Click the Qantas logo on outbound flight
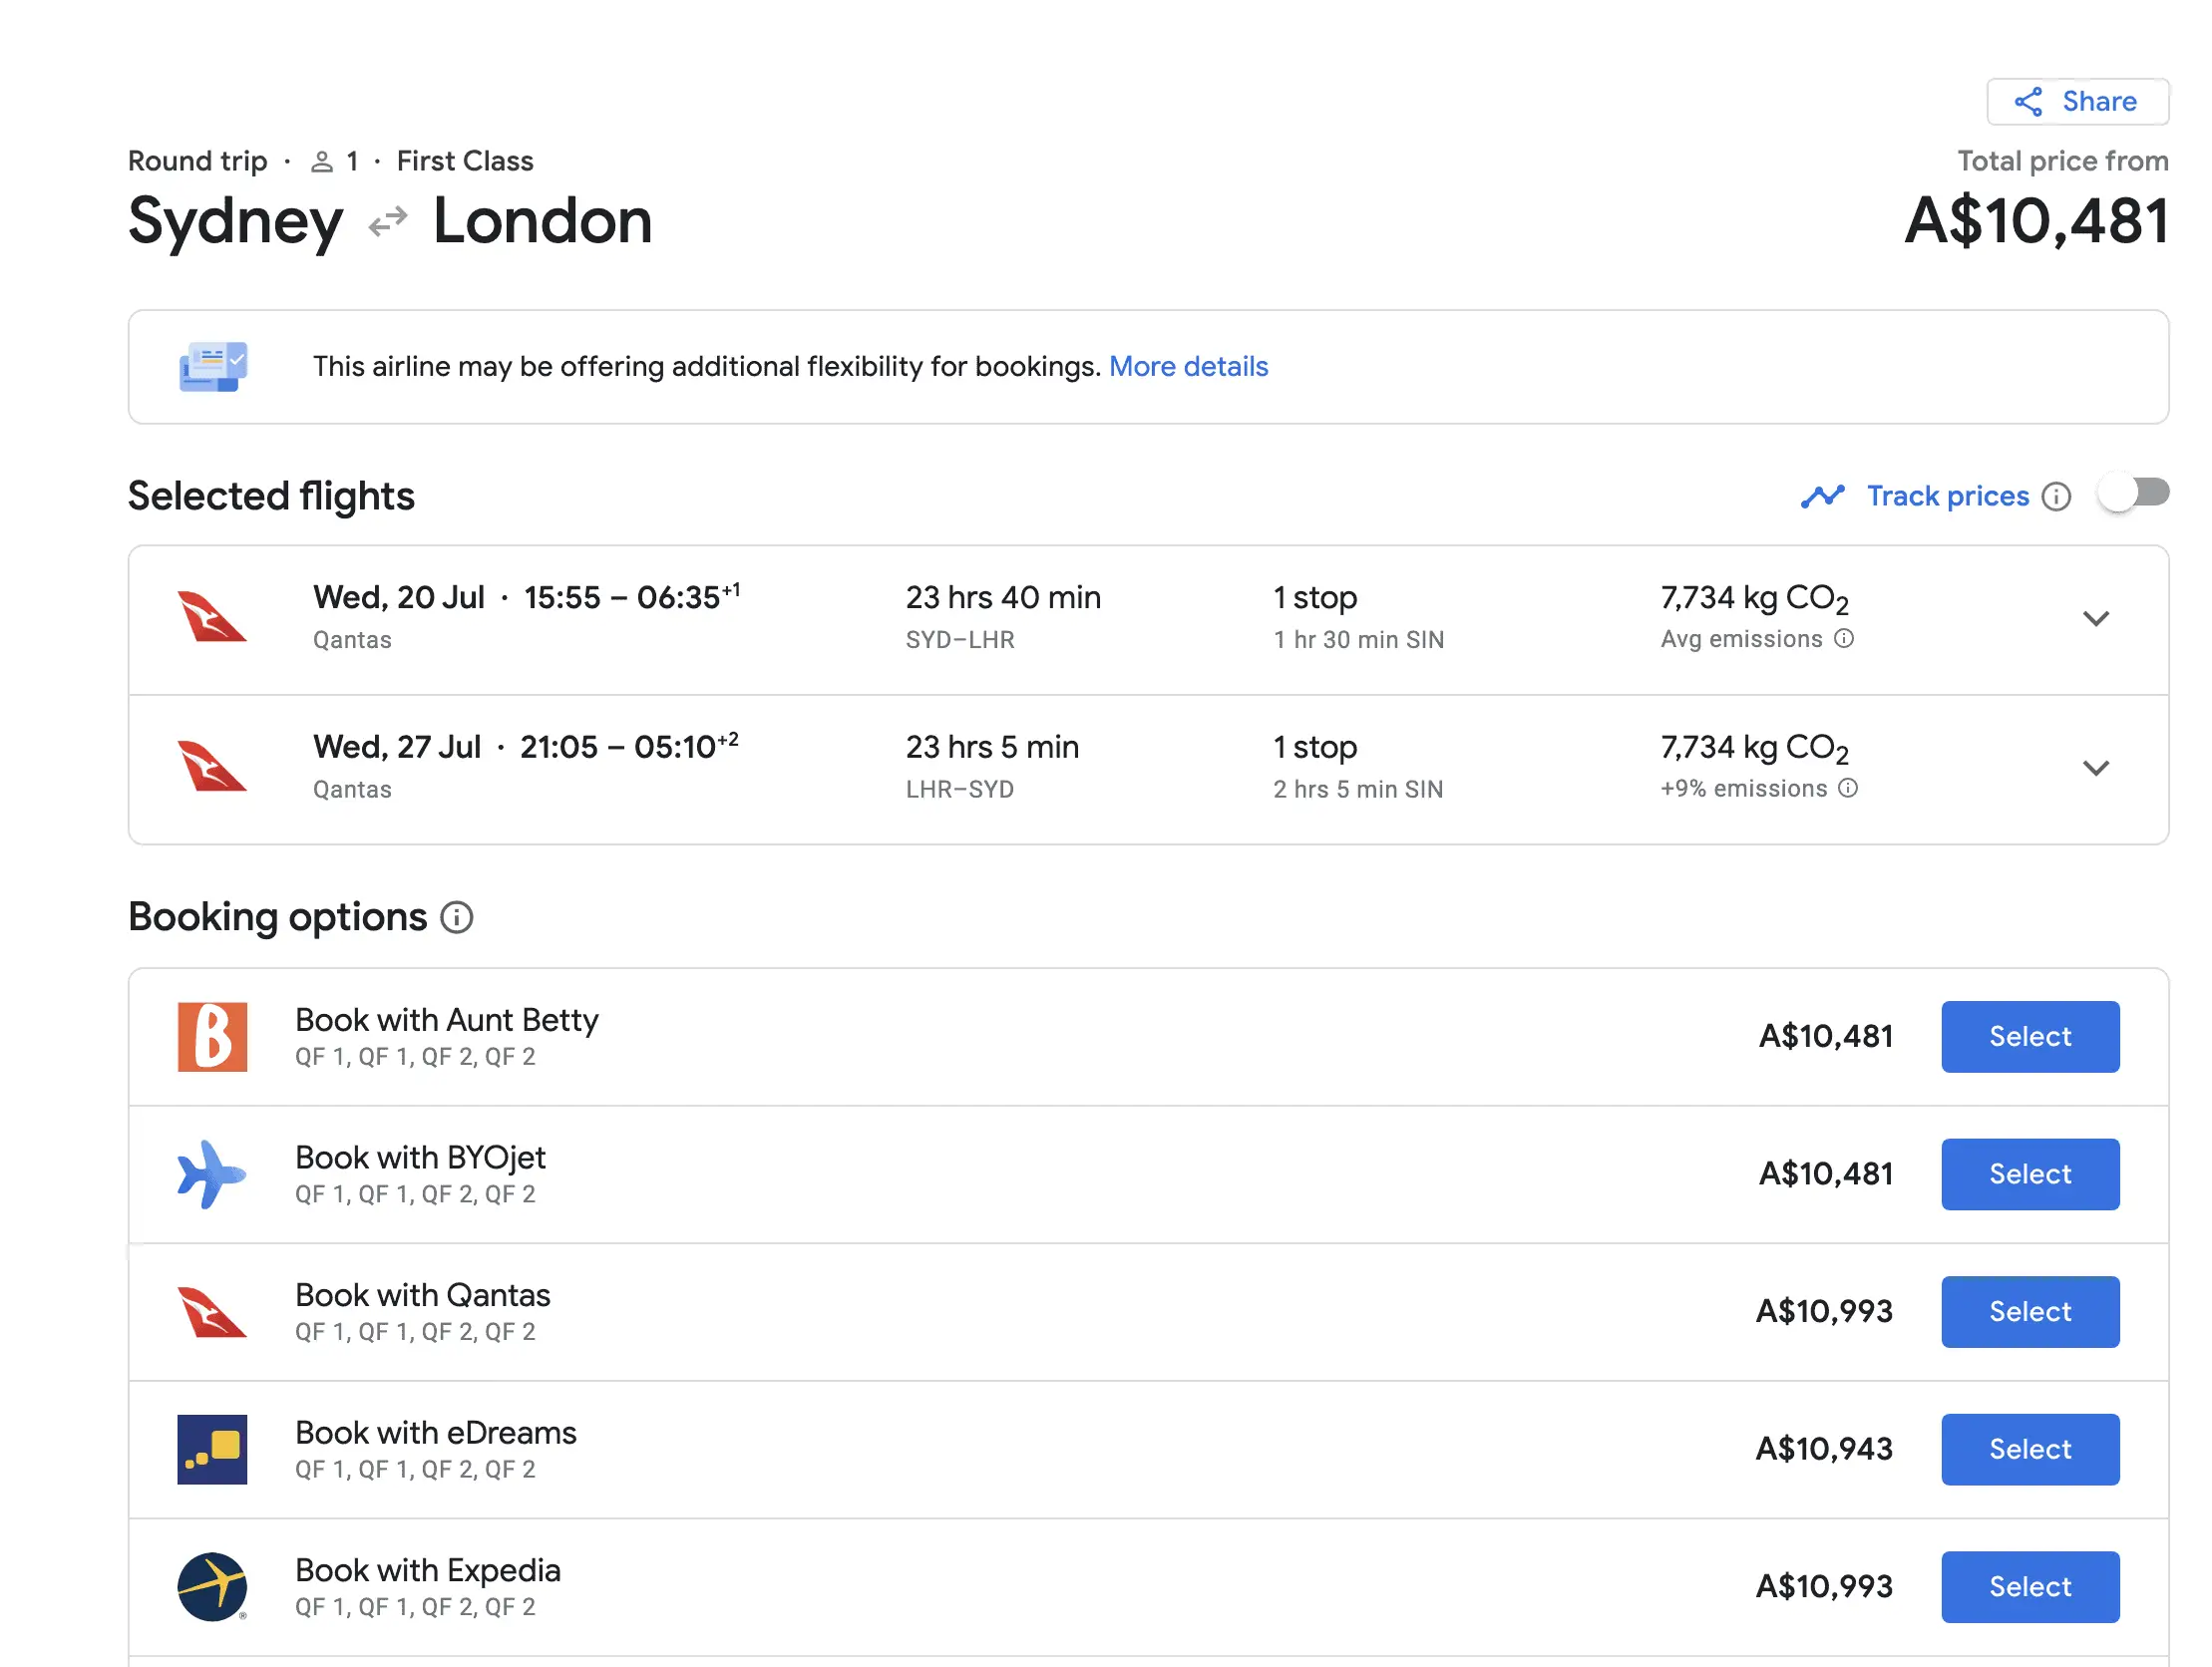Image resolution: width=2212 pixels, height=1667 pixels. pyautogui.click(x=212, y=617)
